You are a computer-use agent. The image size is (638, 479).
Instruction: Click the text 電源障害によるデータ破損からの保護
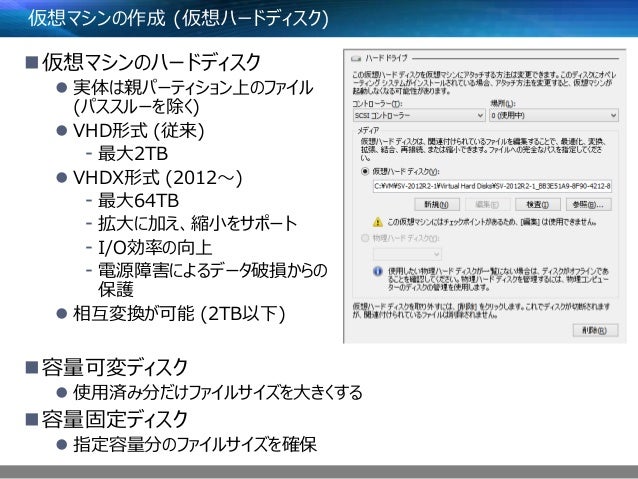click(212, 280)
